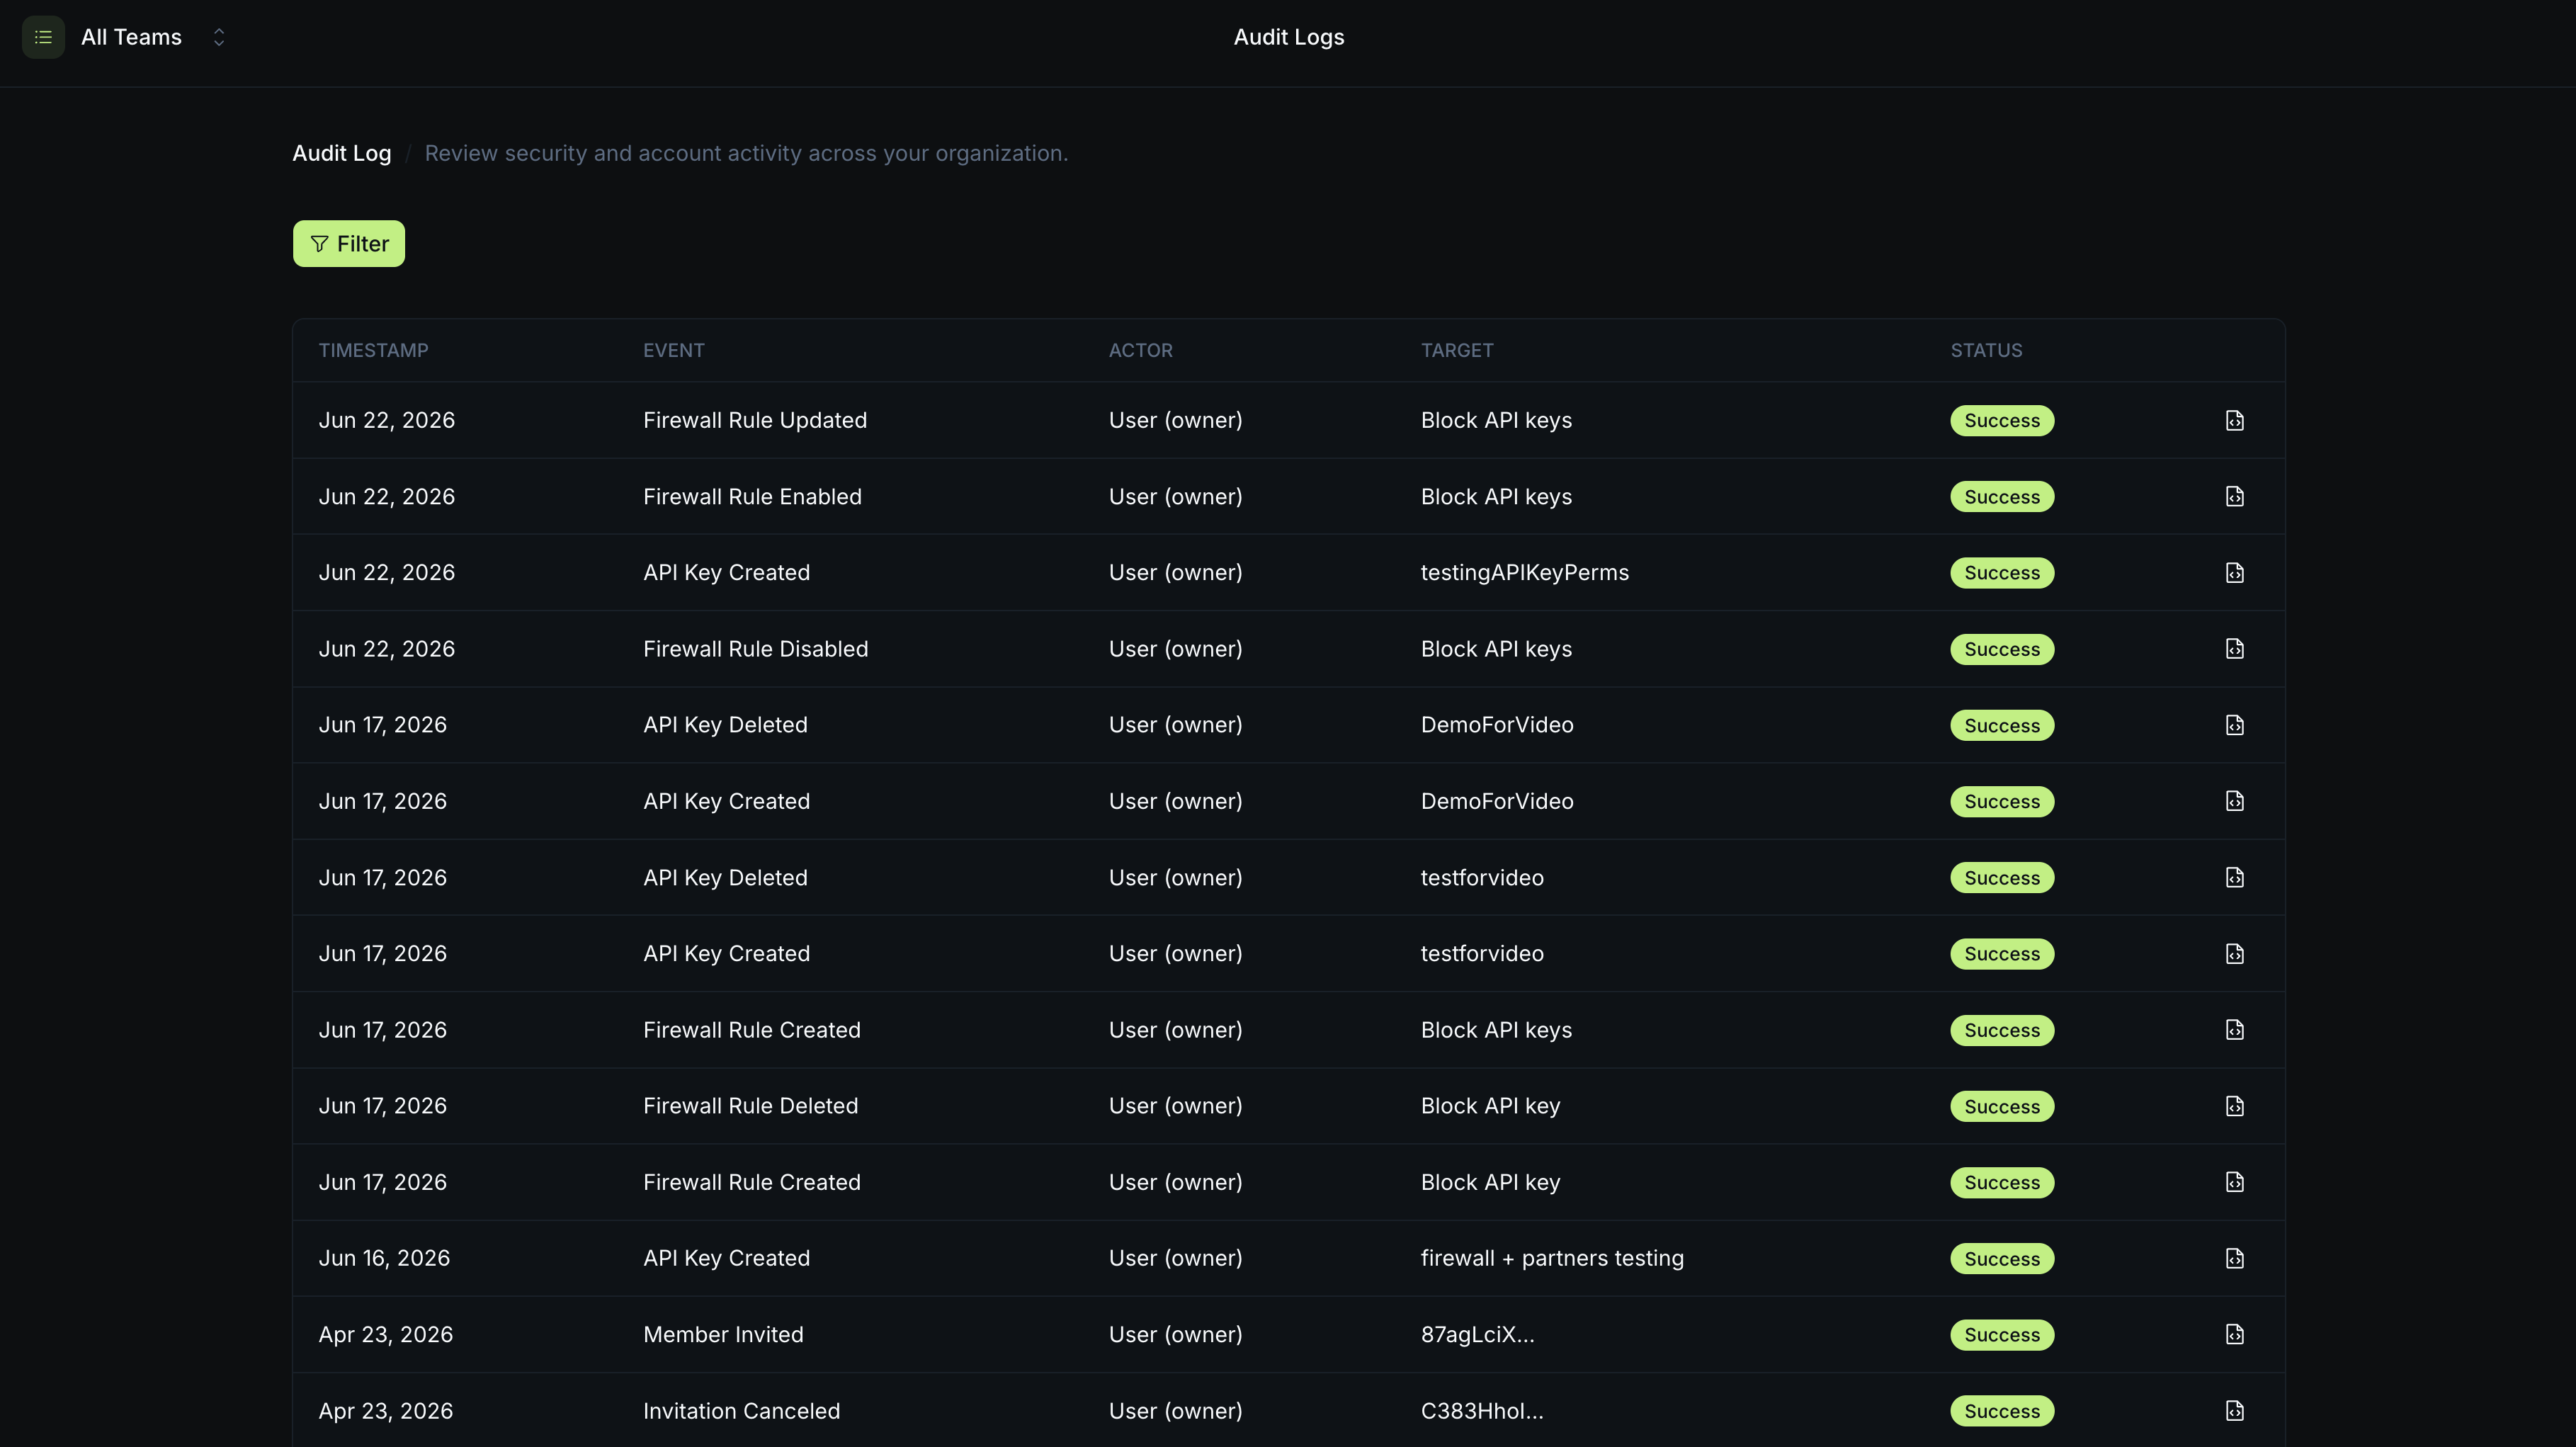
Task: Click User (owner) in testingAPIKeyPerms row
Action: 1175,573
